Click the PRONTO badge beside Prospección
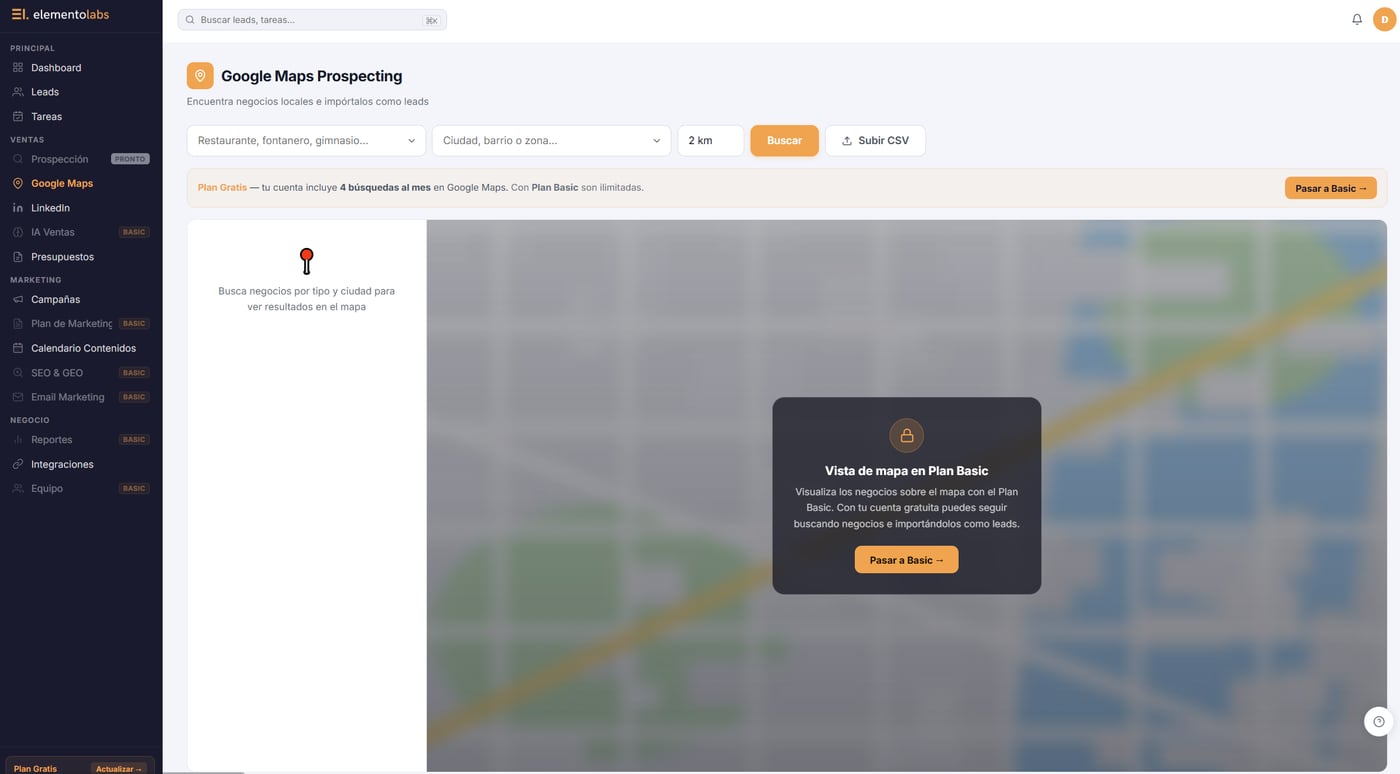The height and width of the screenshot is (774, 1400). tap(130, 159)
